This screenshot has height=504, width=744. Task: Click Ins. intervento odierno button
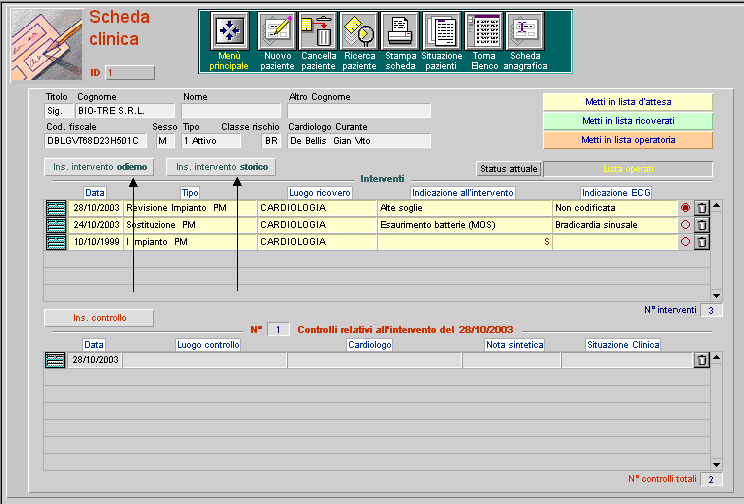99,167
